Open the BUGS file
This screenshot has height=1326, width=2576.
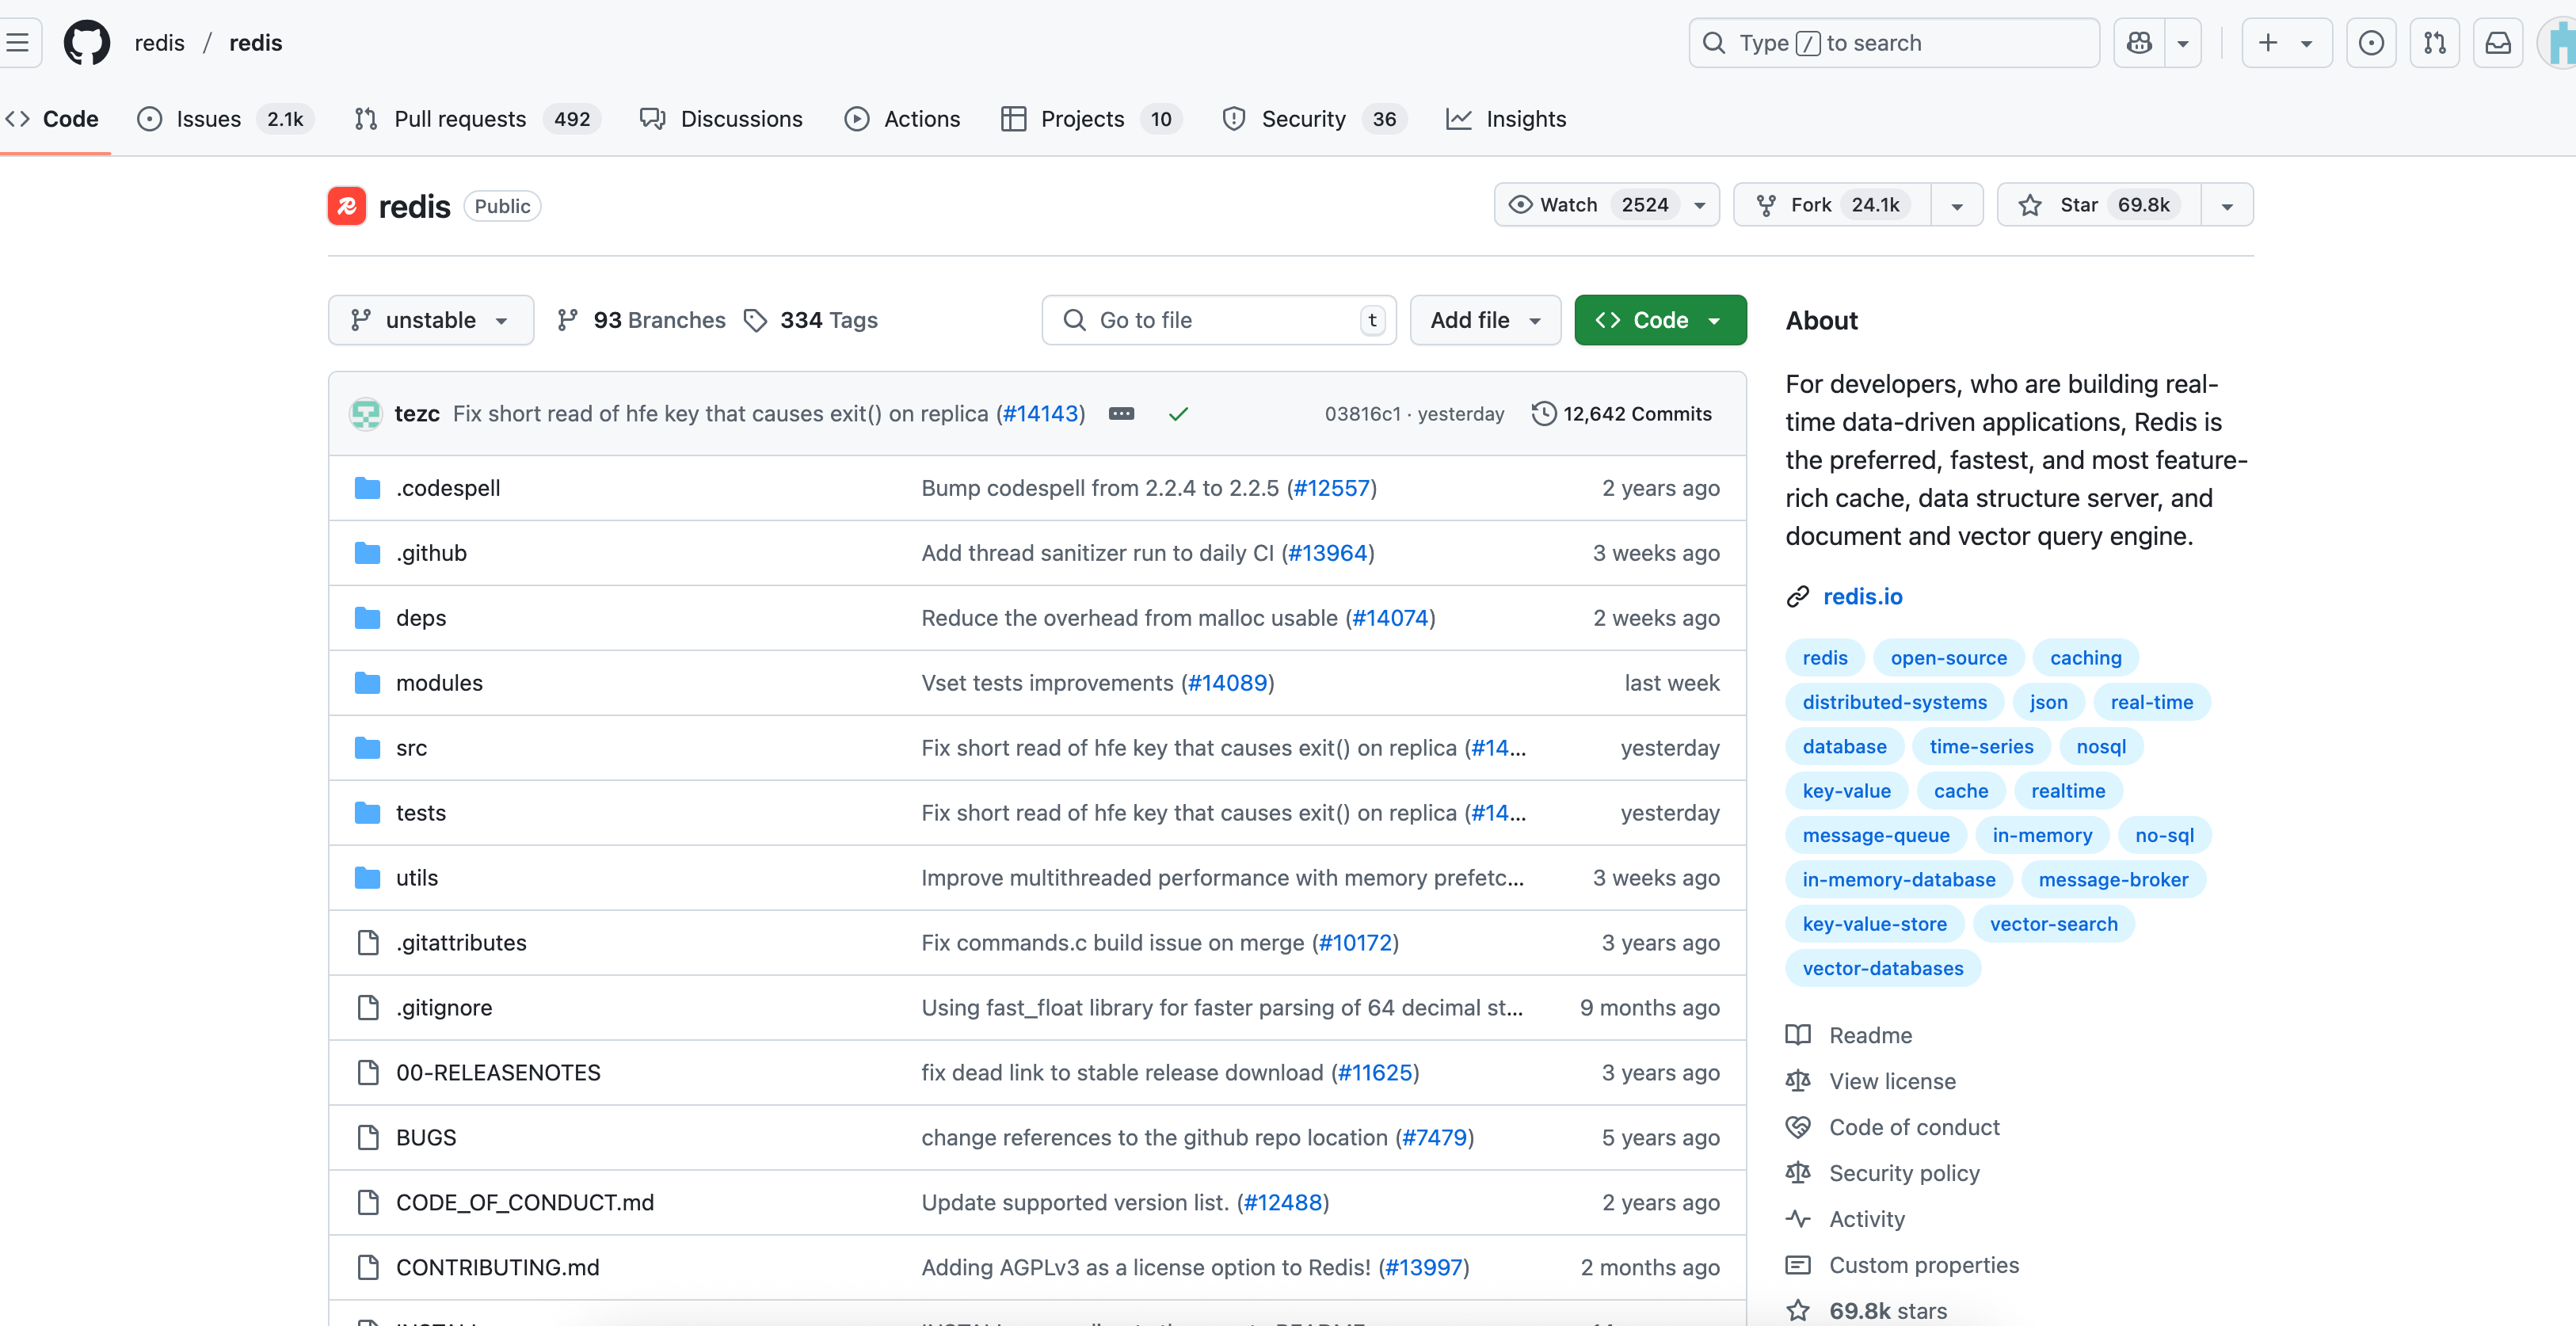tap(426, 1138)
